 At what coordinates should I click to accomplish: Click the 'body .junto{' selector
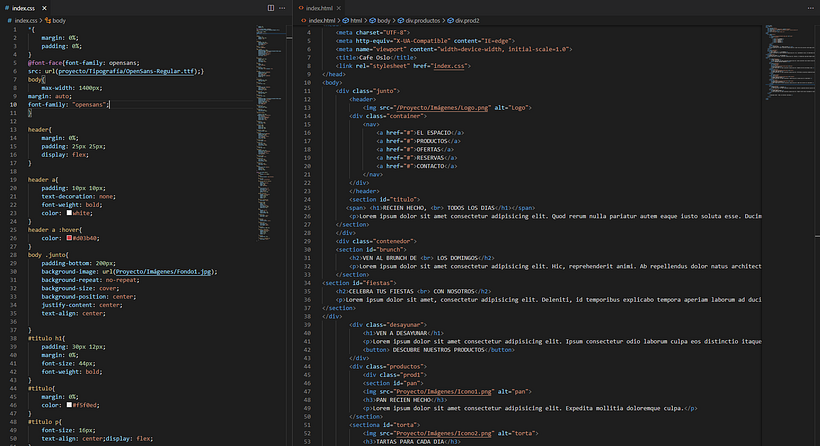(x=48, y=255)
